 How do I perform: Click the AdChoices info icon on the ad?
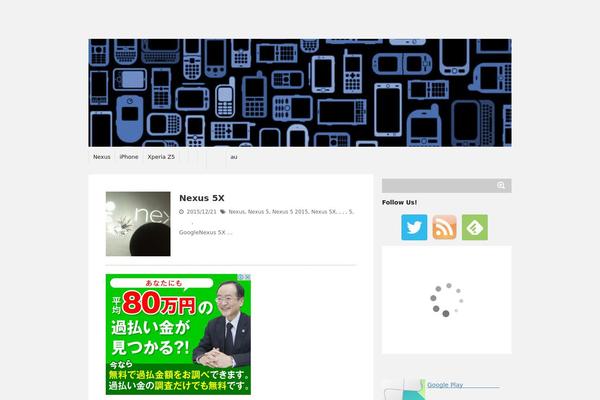[x=241, y=276]
